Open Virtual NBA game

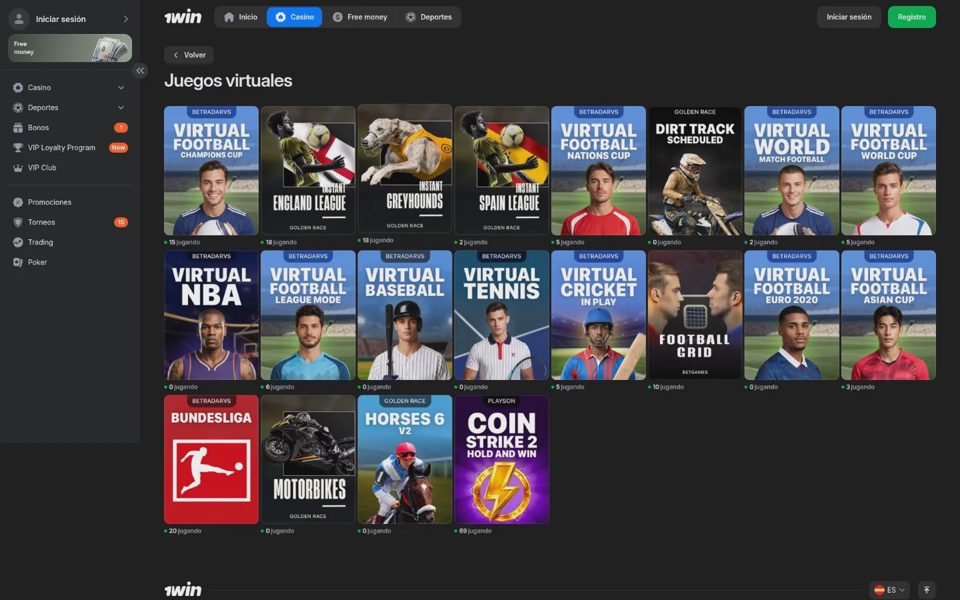[x=211, y=315]
